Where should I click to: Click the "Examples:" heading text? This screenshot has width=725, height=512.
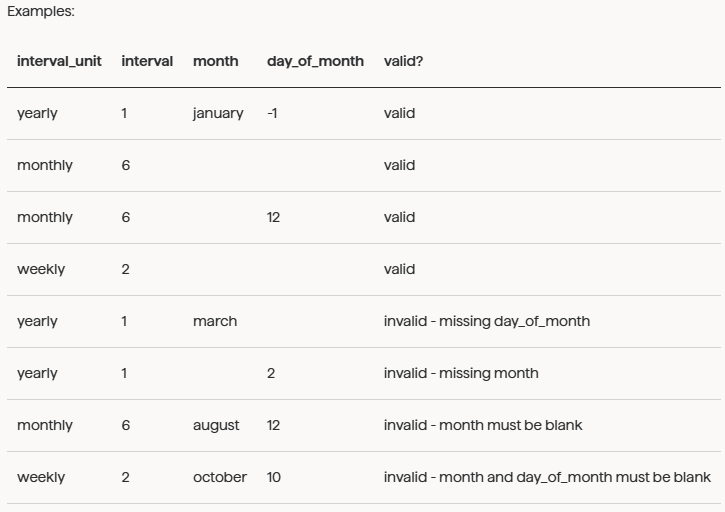tap(41, 12)
